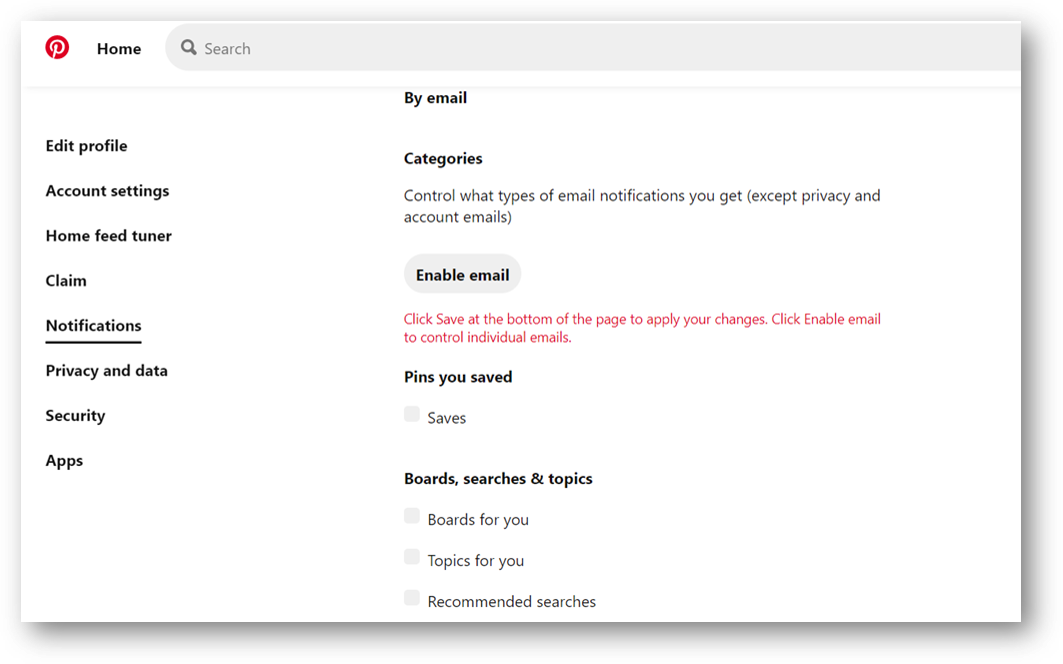The width and height of the screenshot is (1063, 664).
Task: Focus the Search input field
Action: pyautogui.click(x=593, y=47)
